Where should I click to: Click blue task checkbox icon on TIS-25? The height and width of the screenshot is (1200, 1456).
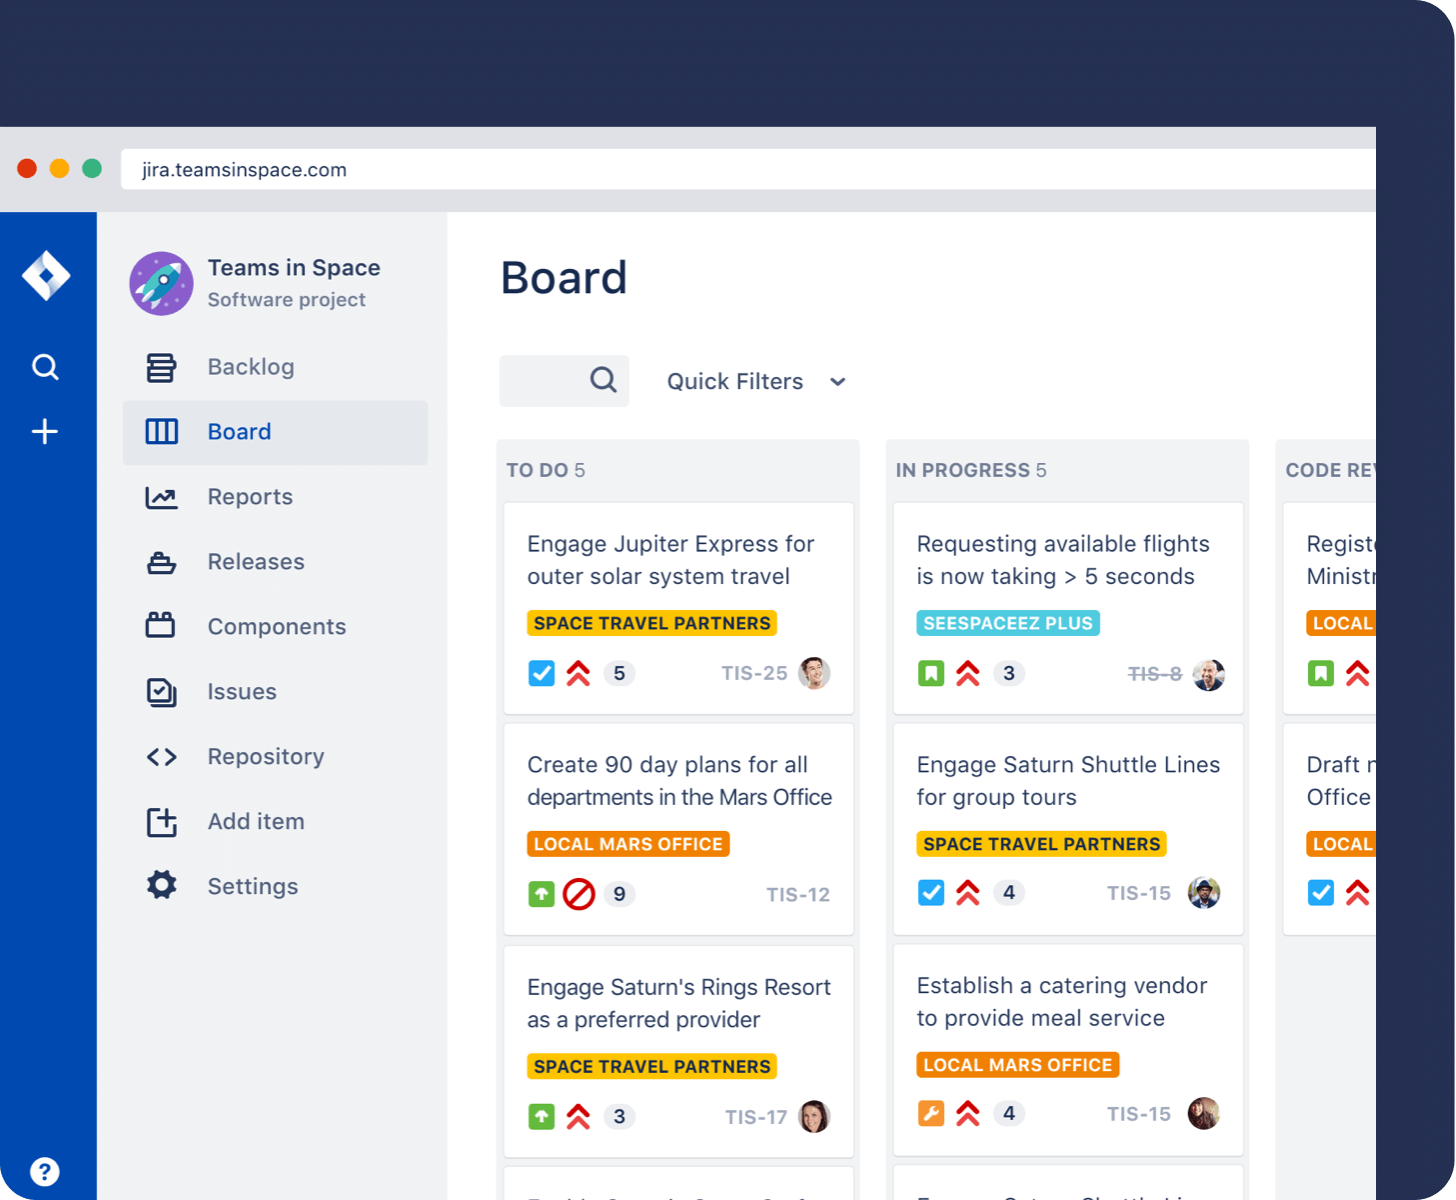click(541, 673)
